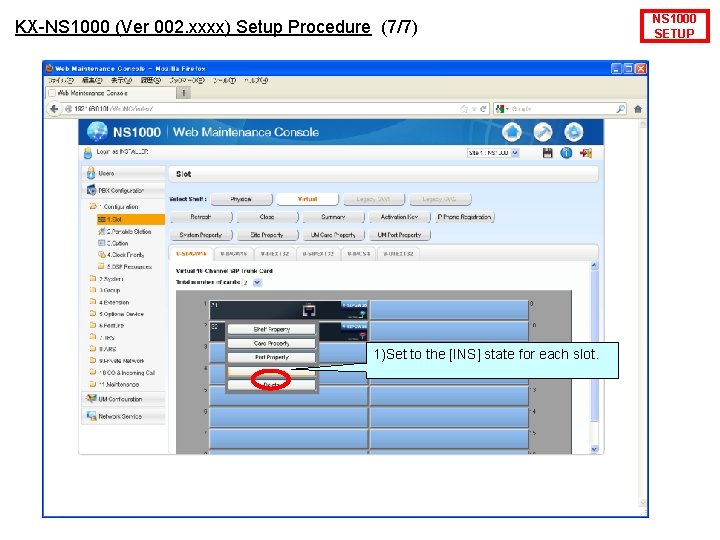The image size is (720, 540).
Task: Open Firefox home page icon
Action: click(638, 109)
